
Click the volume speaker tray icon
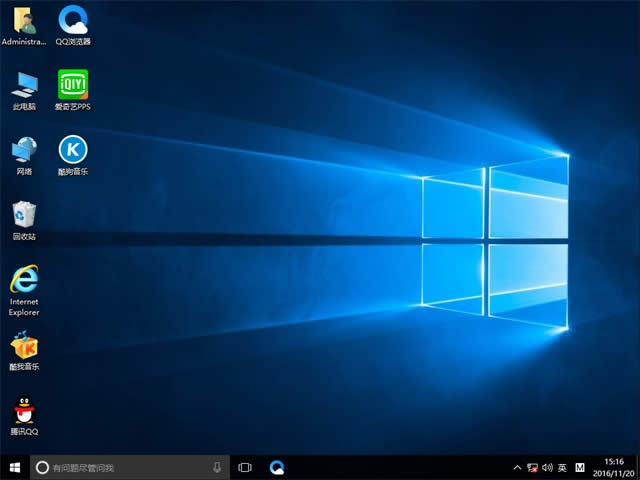[547, 467]
